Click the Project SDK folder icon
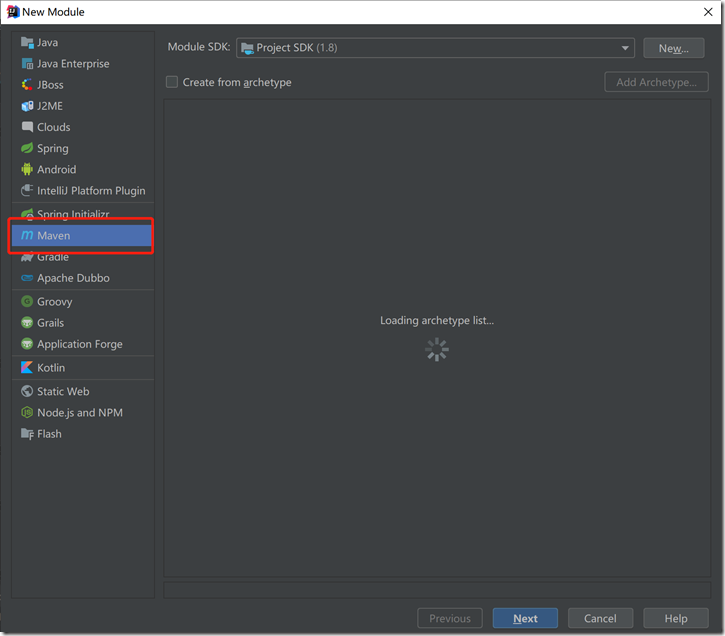 pyautogui.click(x=247, y=48)
